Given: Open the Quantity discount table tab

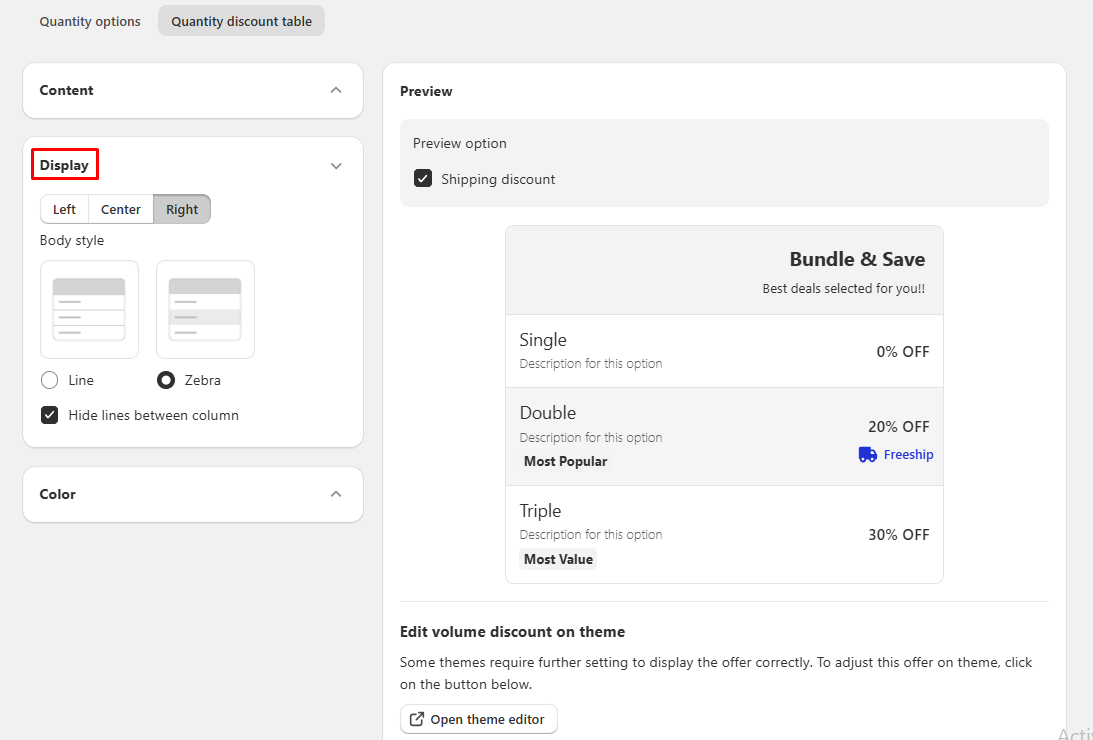Looking at the screenshot, I should pyautogui.click(x=241, y=21).
